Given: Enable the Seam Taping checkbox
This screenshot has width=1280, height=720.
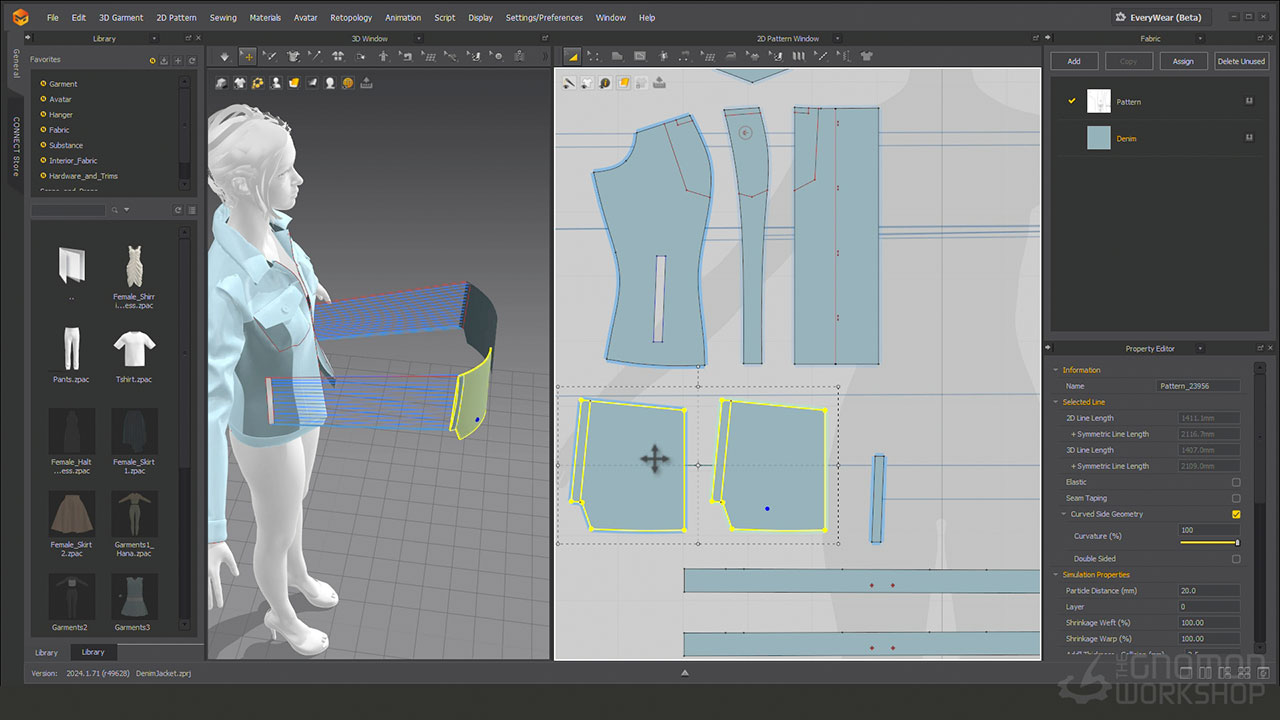Looking at the screenshot, I should pyautogui.click(x=1236, y=498).
